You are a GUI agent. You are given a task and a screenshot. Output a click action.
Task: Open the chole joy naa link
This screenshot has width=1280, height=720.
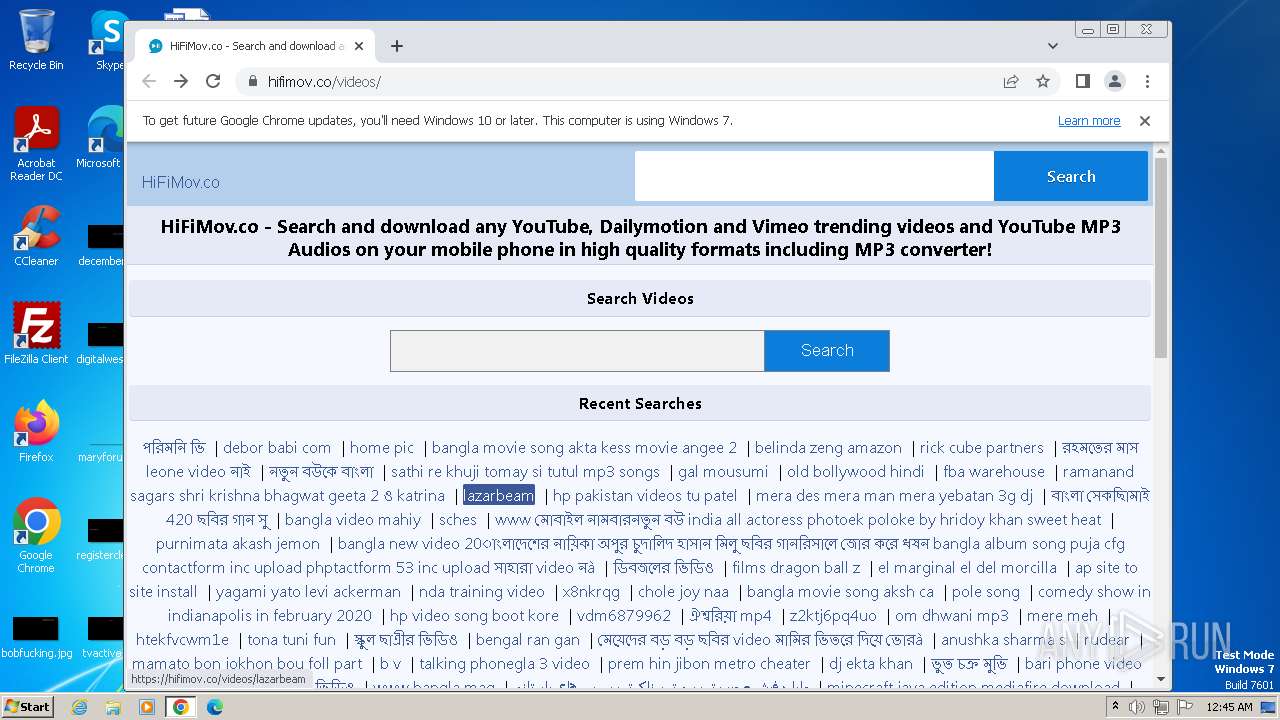coord(684,592)
